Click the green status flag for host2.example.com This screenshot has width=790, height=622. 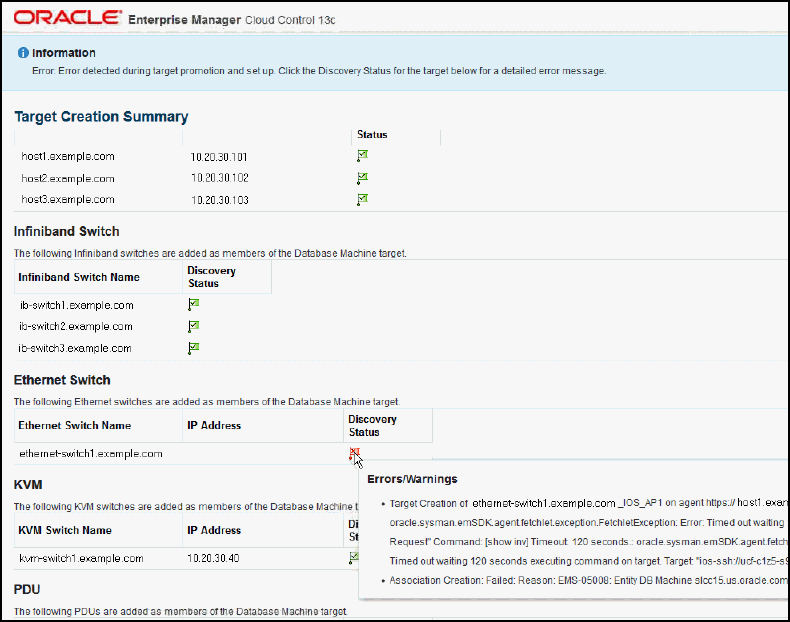(362, 178)
